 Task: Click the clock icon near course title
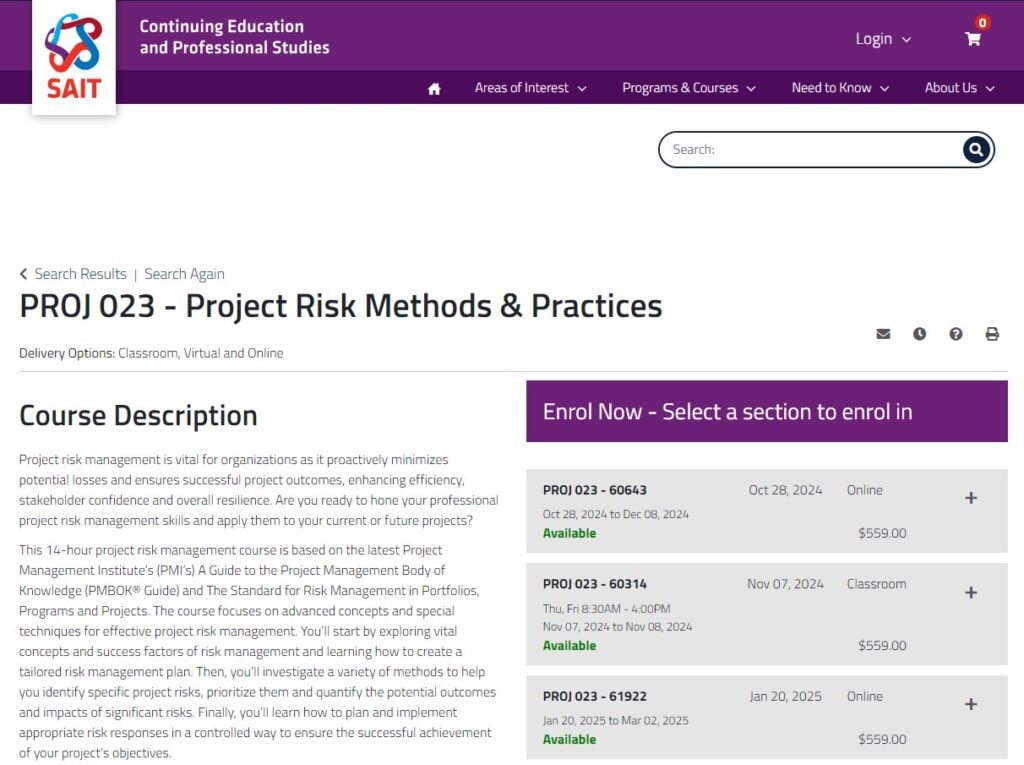[x=920, y=334]
